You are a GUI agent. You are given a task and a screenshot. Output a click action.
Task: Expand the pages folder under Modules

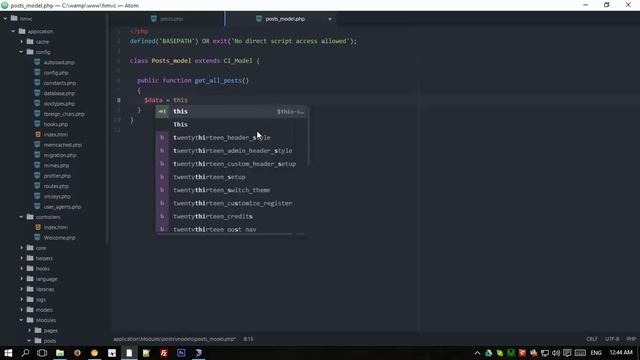coord(30,330)
